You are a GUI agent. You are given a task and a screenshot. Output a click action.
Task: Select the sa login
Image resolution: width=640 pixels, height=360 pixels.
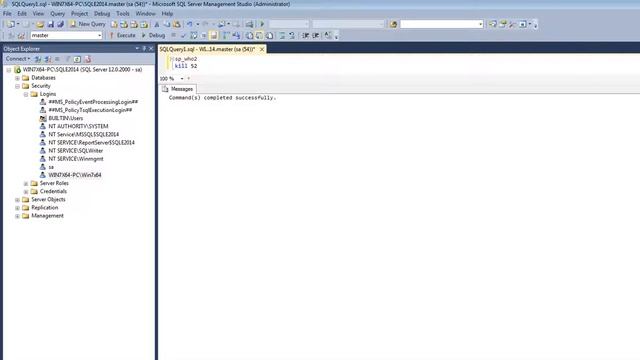point(51,167)
